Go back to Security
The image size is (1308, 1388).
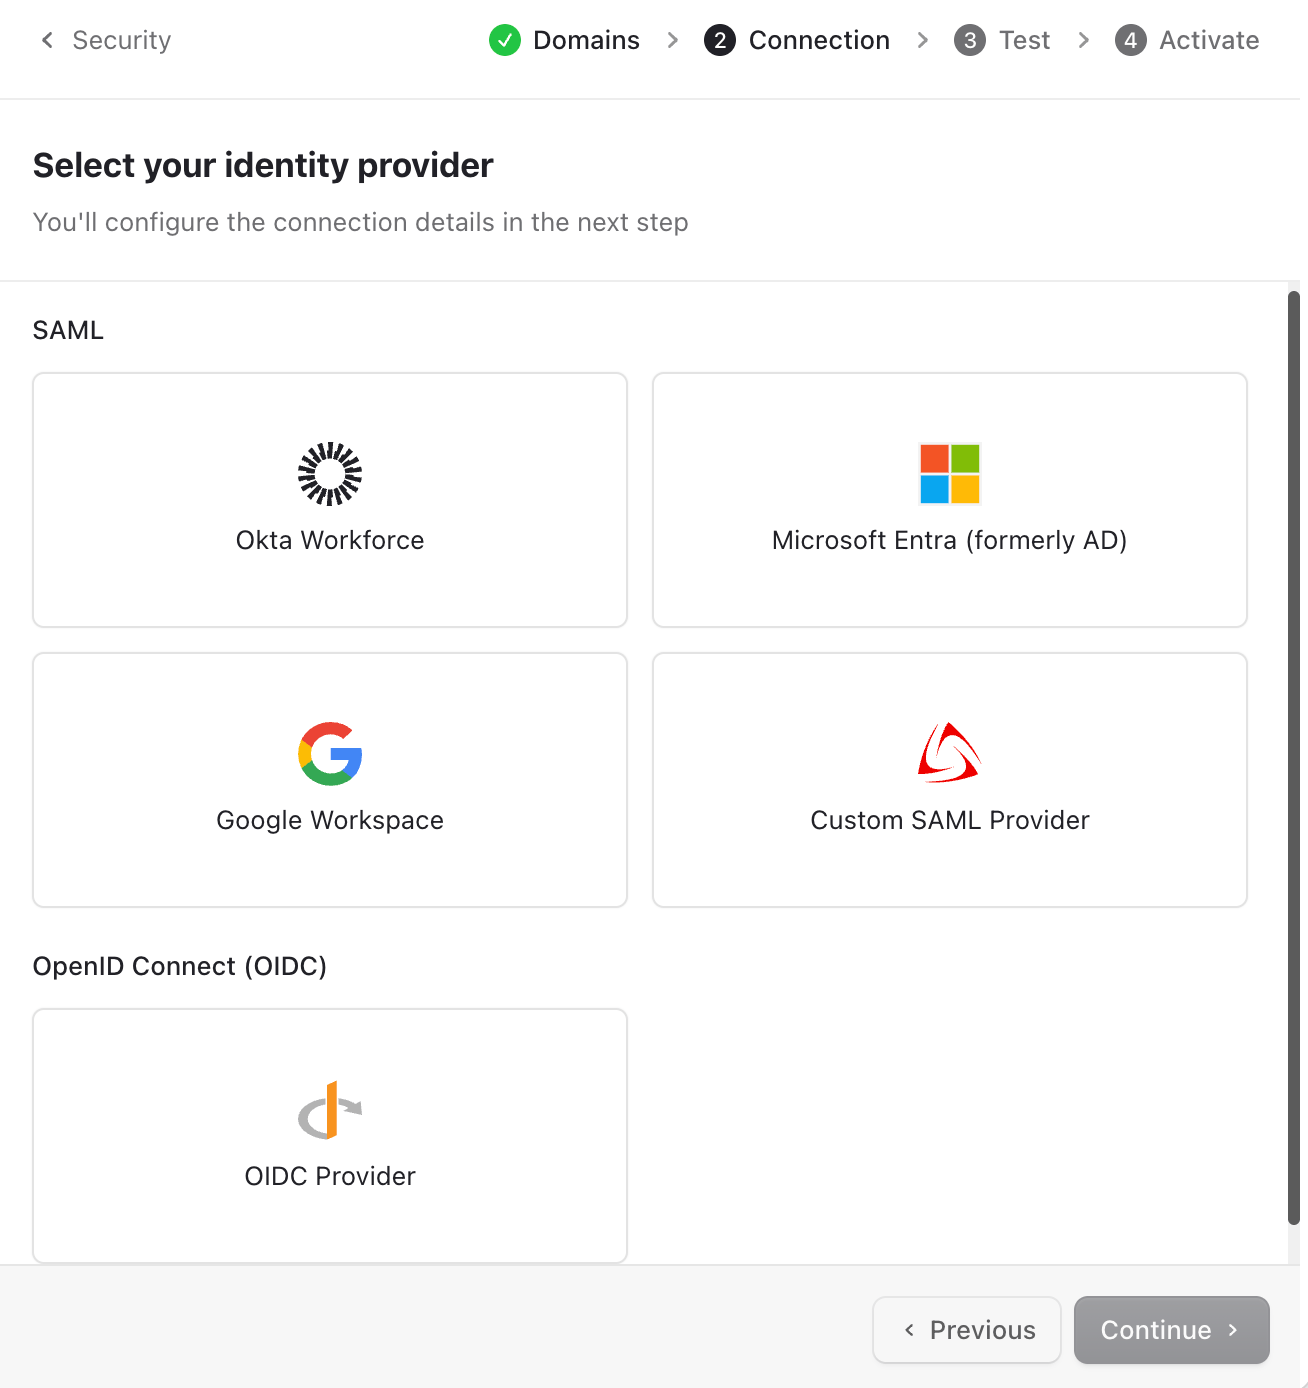[122, 40]
